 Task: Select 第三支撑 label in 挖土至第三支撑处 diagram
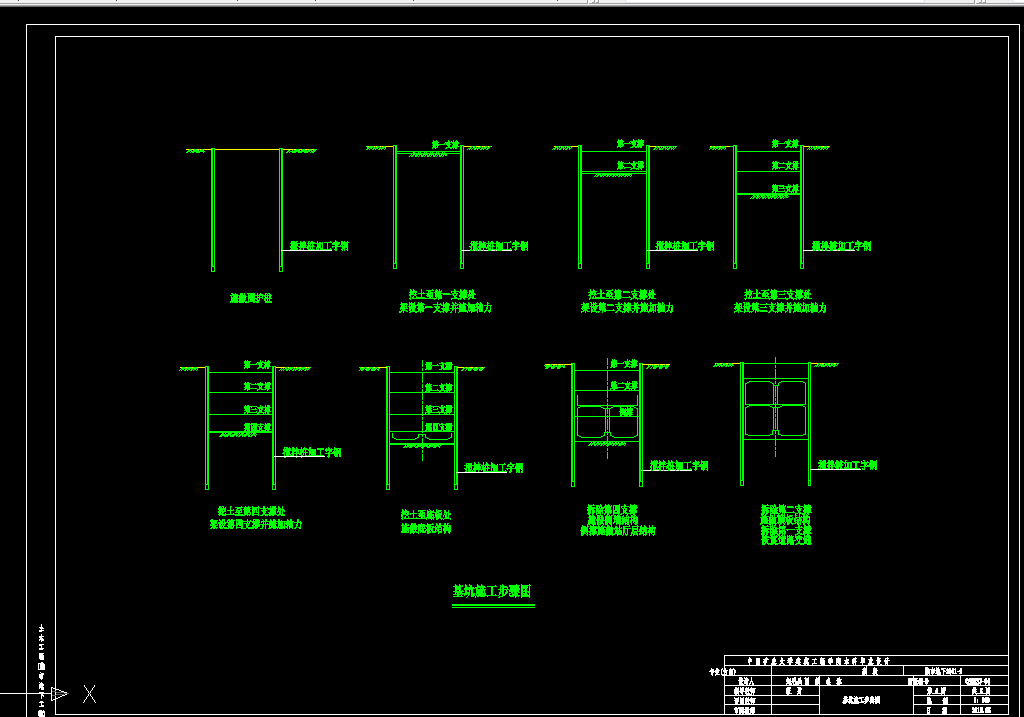[785, 189]
